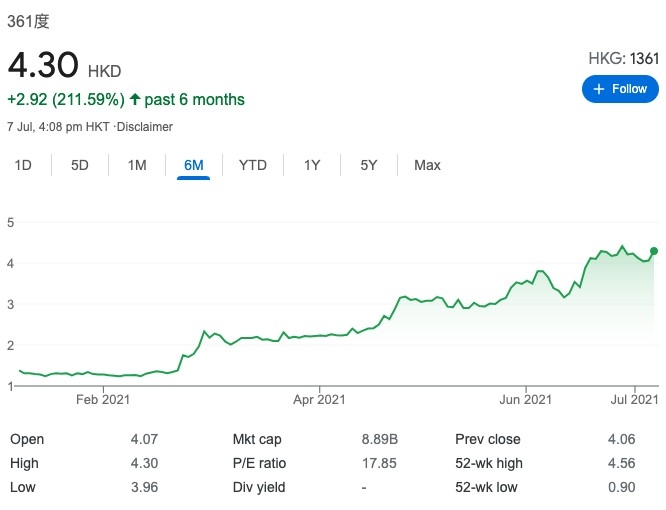Click the Mkt cap value 8.89B

[379, 439]
